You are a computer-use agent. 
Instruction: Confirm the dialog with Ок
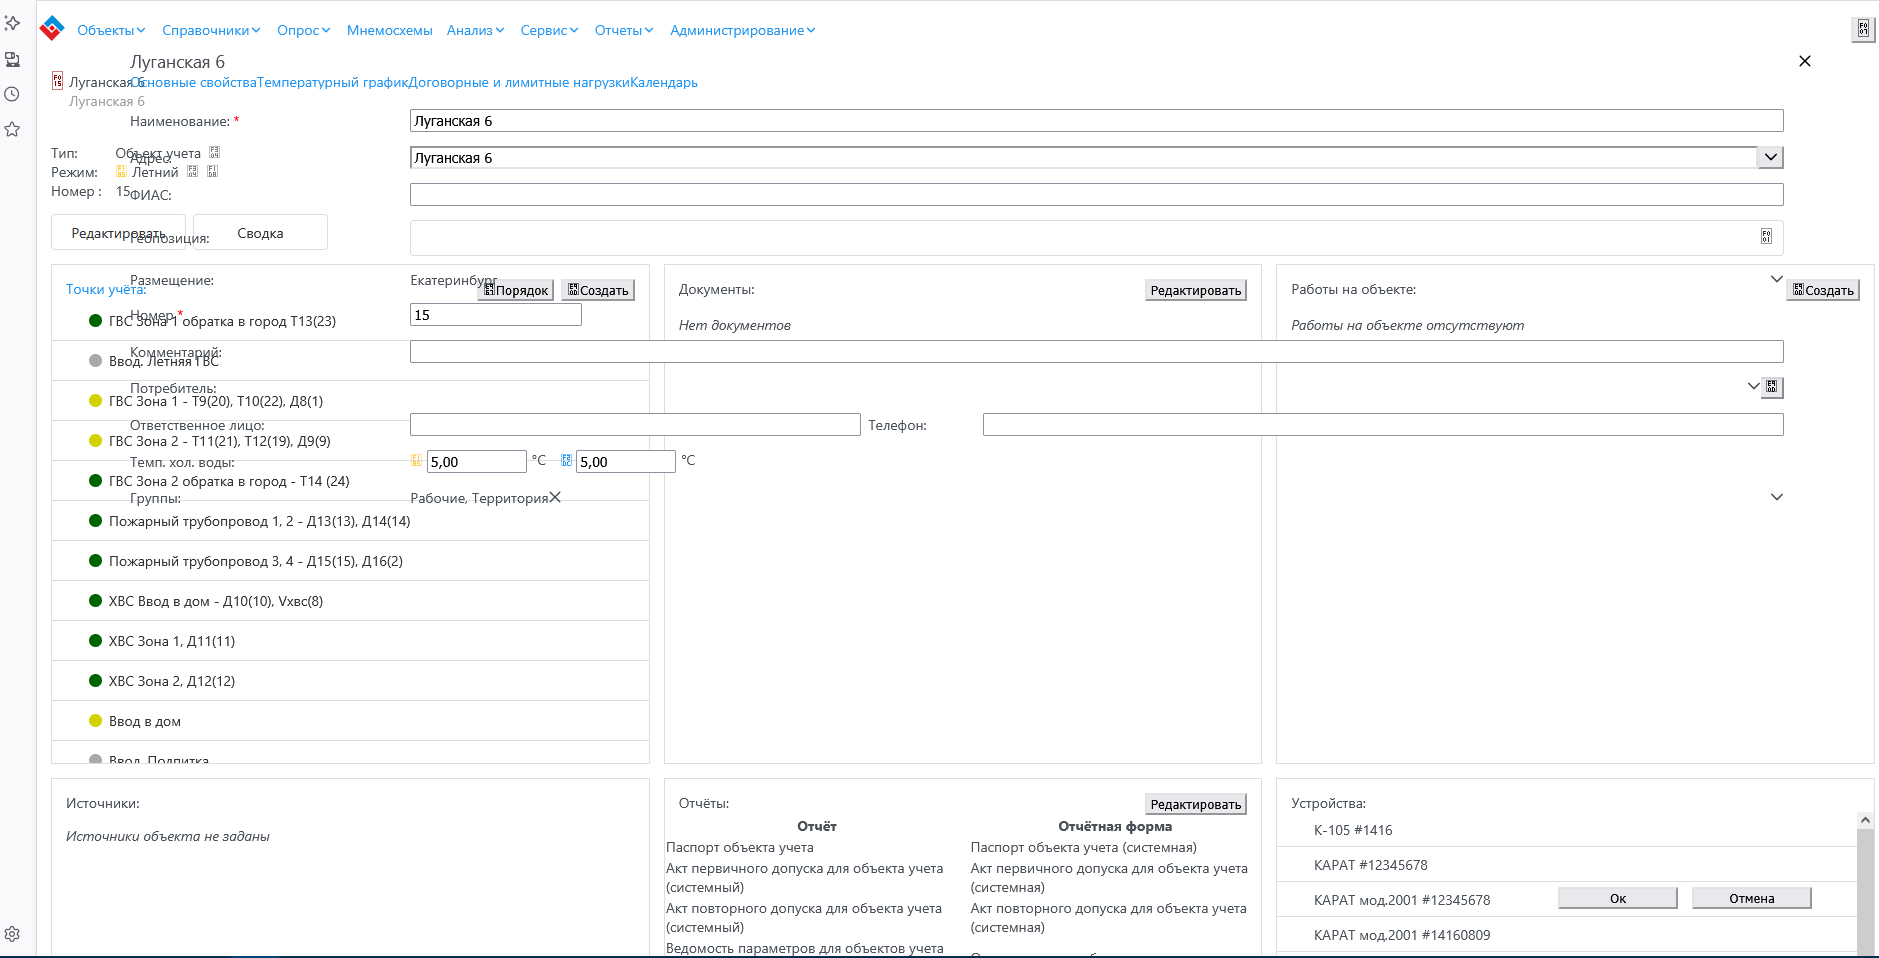(x=1618, y=898)
